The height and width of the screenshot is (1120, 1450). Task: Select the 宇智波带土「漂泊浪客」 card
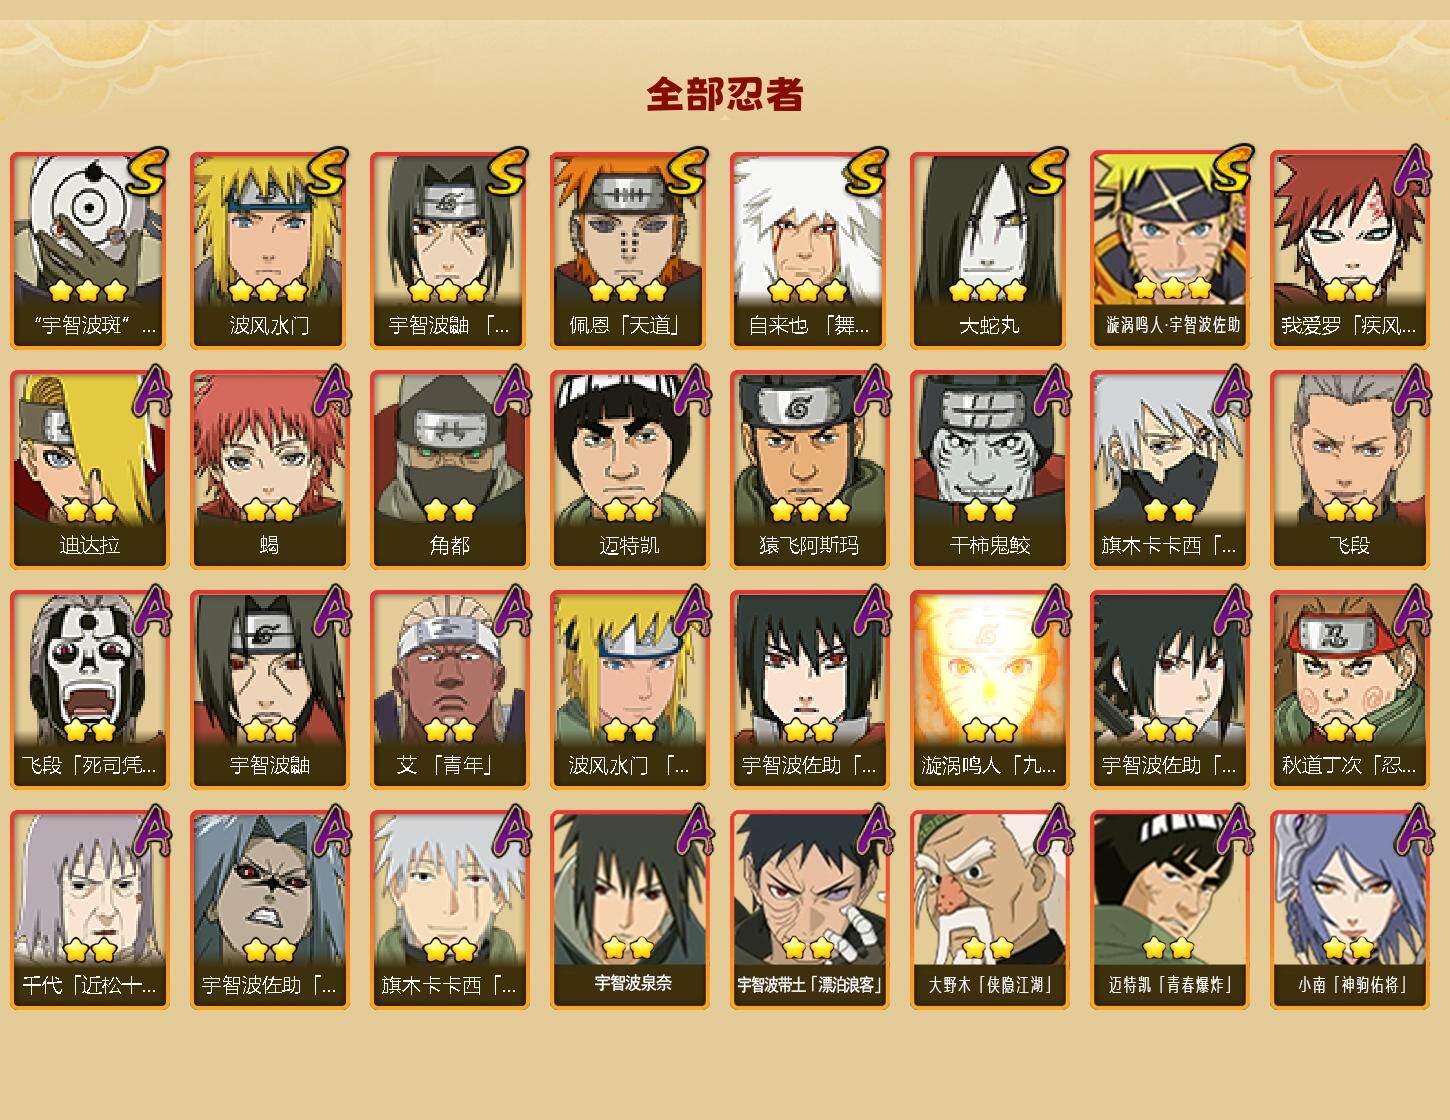(810, 910)
